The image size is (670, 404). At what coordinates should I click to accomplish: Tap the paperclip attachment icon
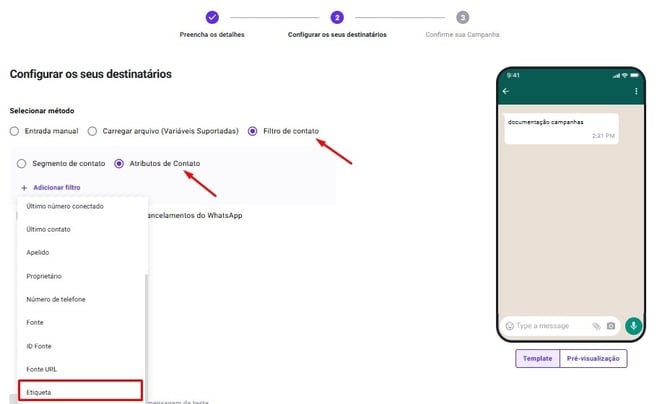[x=596, y=326]
